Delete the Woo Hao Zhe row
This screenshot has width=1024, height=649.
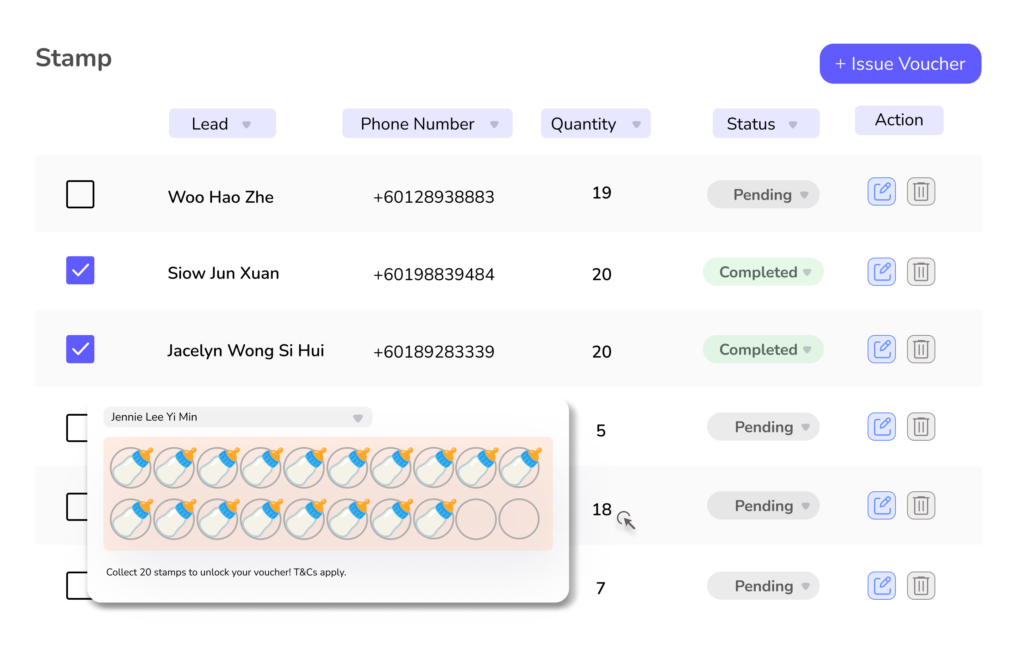[921, 192]
